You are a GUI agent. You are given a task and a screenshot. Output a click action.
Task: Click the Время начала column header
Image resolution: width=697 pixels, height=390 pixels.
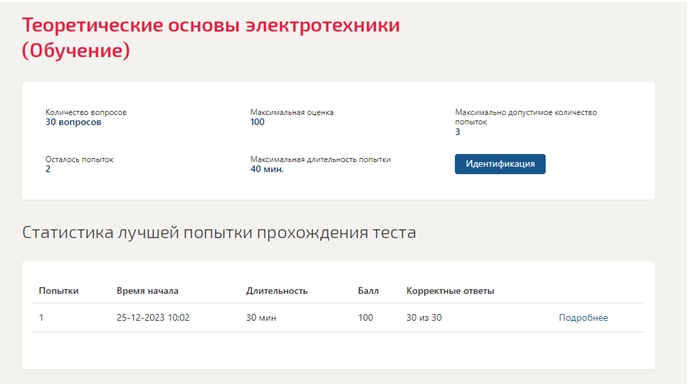coord(147,291)
